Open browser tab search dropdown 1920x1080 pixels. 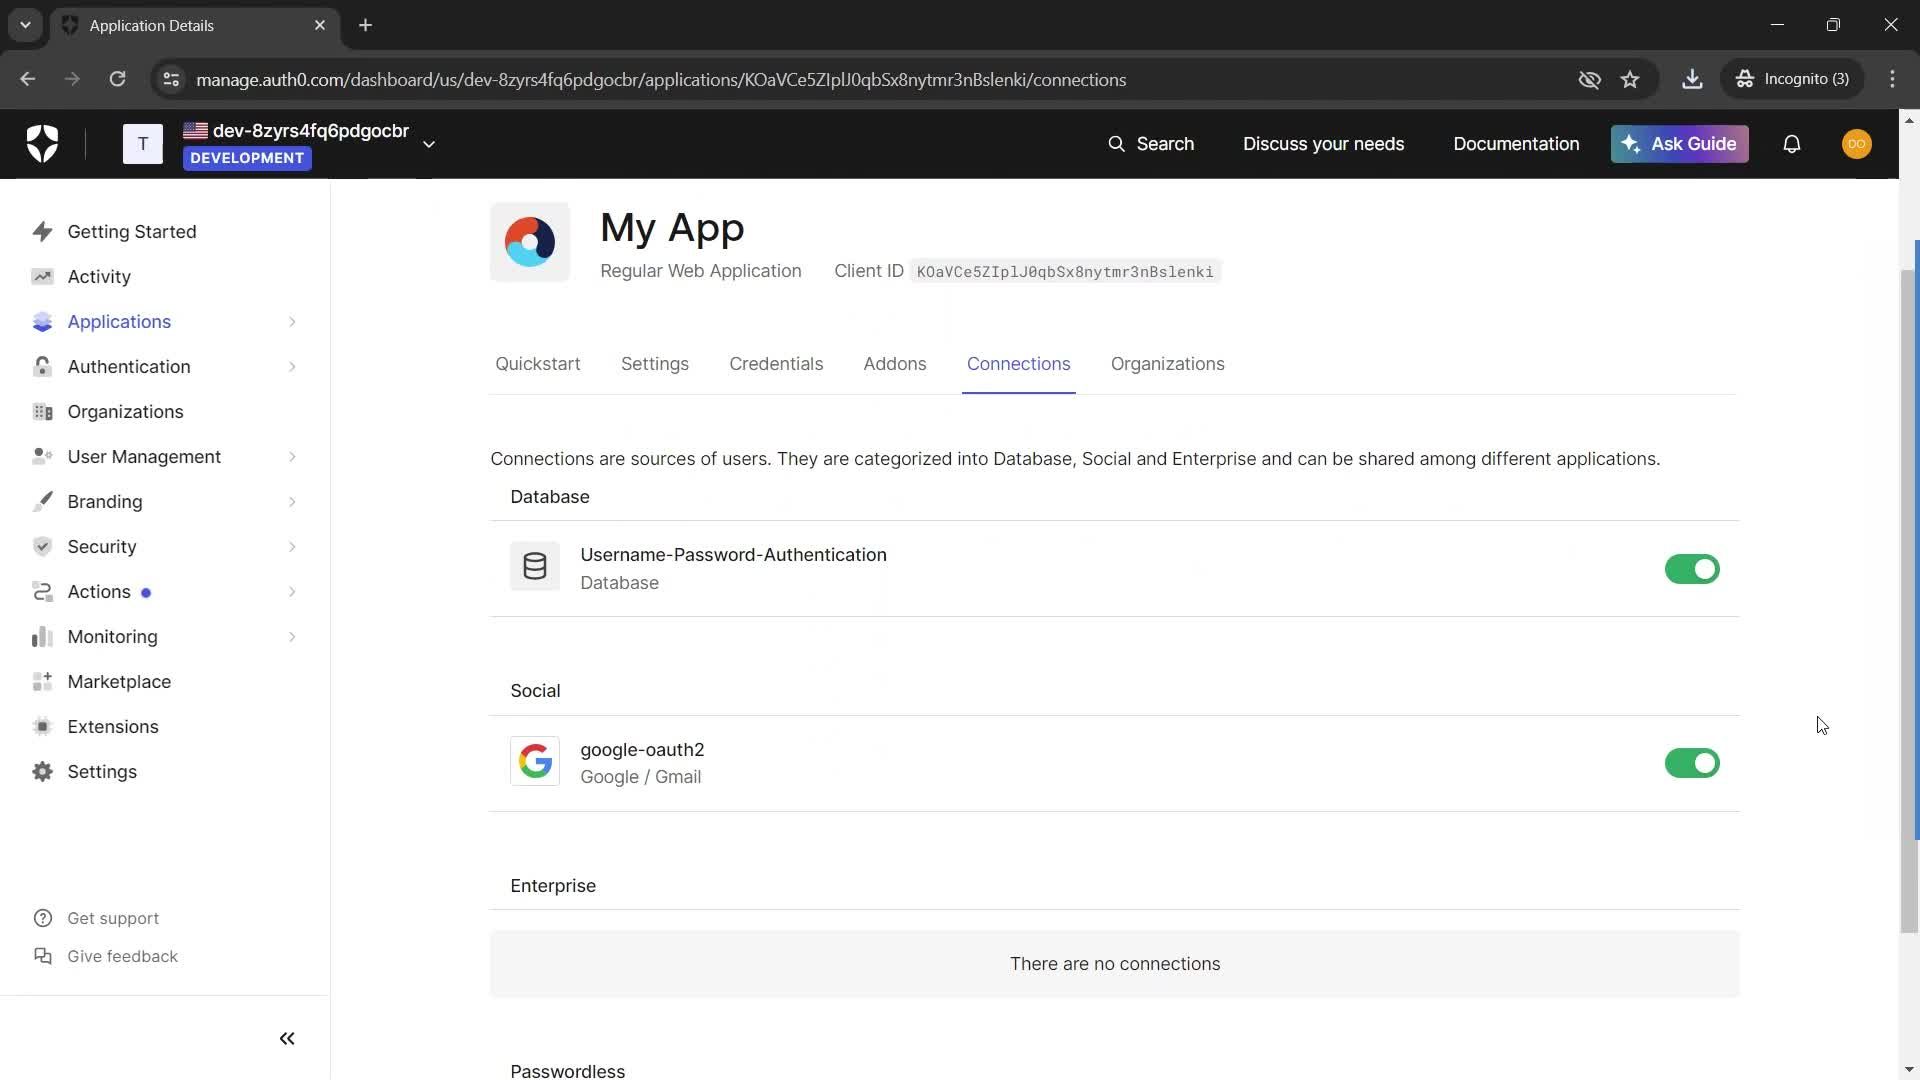pos(25,25)
